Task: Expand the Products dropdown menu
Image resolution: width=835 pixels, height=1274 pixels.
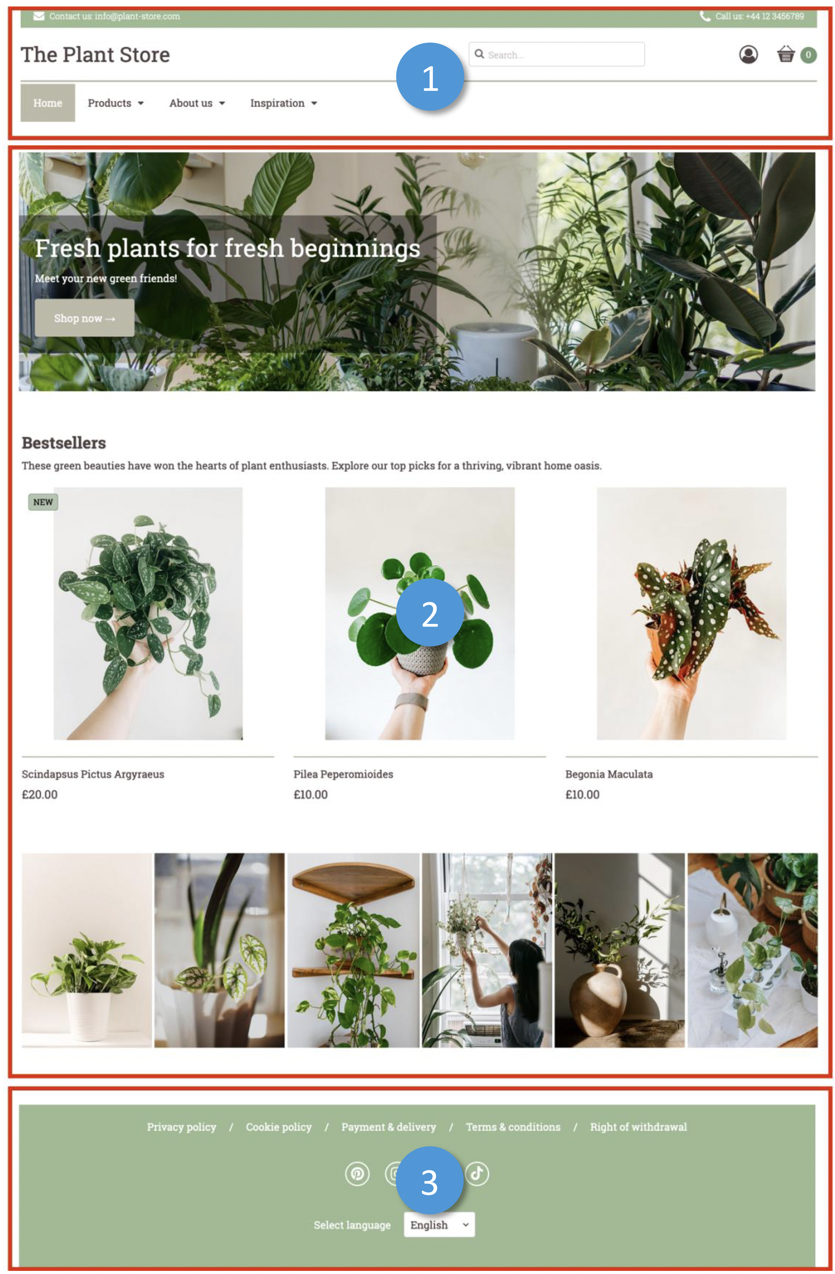Action: [116, 103]
